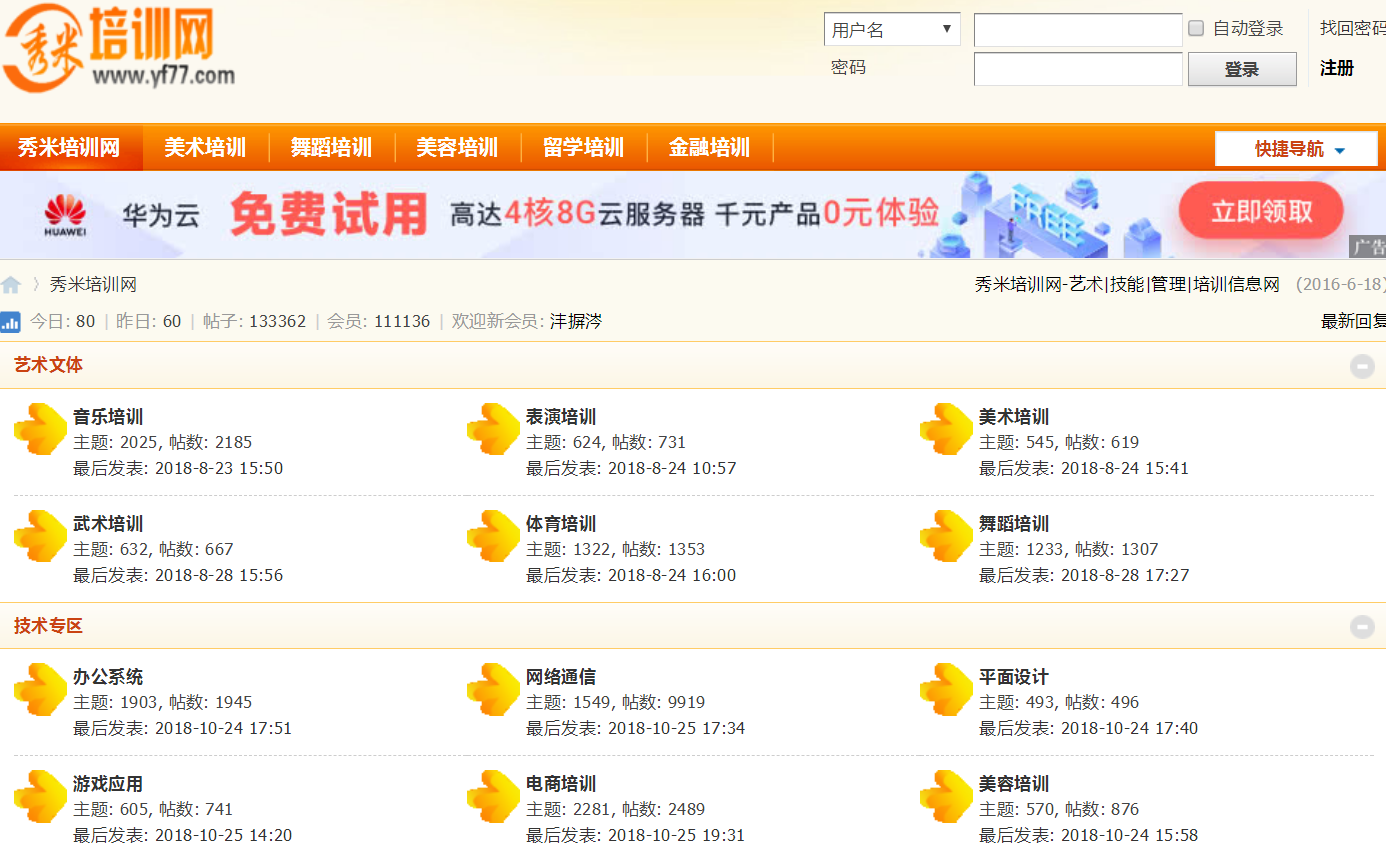Focus the username input field
Image resolution: width=1386 pixels, height=856 pixels.
click(x=1078, y=30)
